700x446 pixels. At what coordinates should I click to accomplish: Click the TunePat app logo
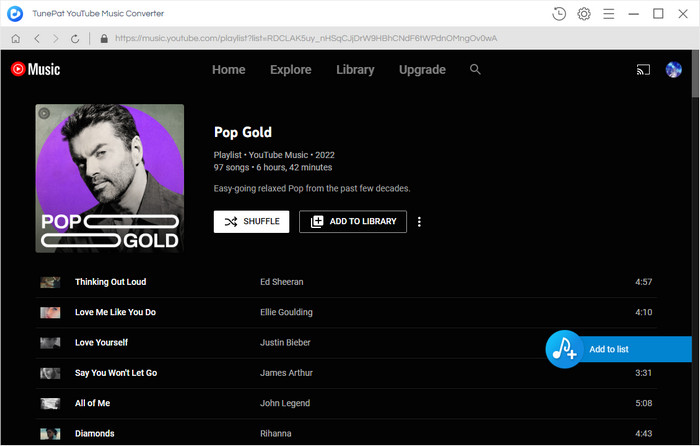point(15,14)
